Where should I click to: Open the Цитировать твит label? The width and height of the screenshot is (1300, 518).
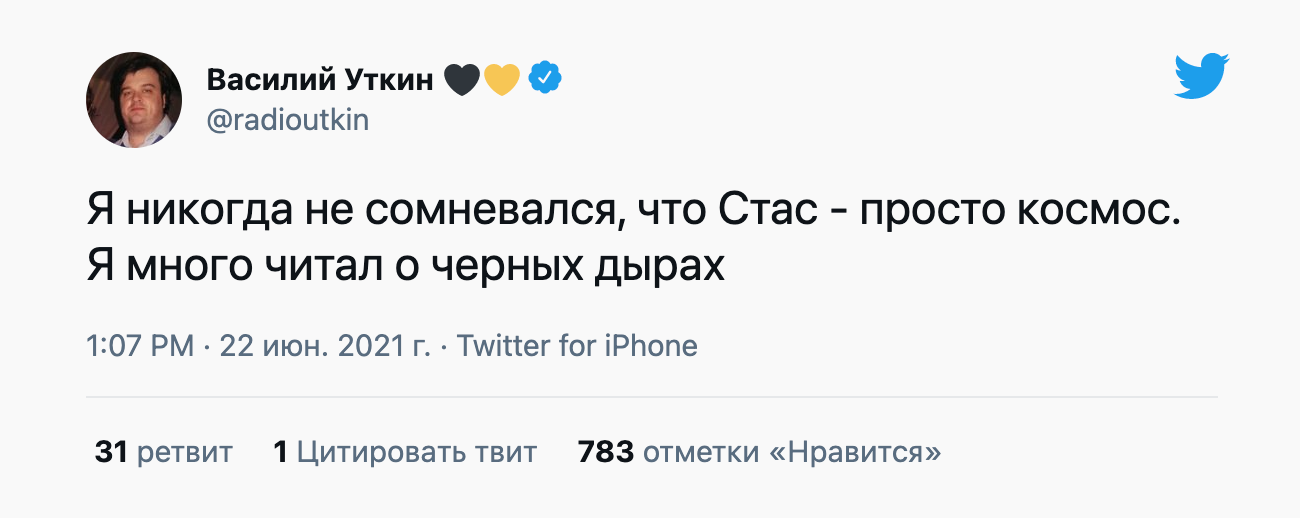417,452
